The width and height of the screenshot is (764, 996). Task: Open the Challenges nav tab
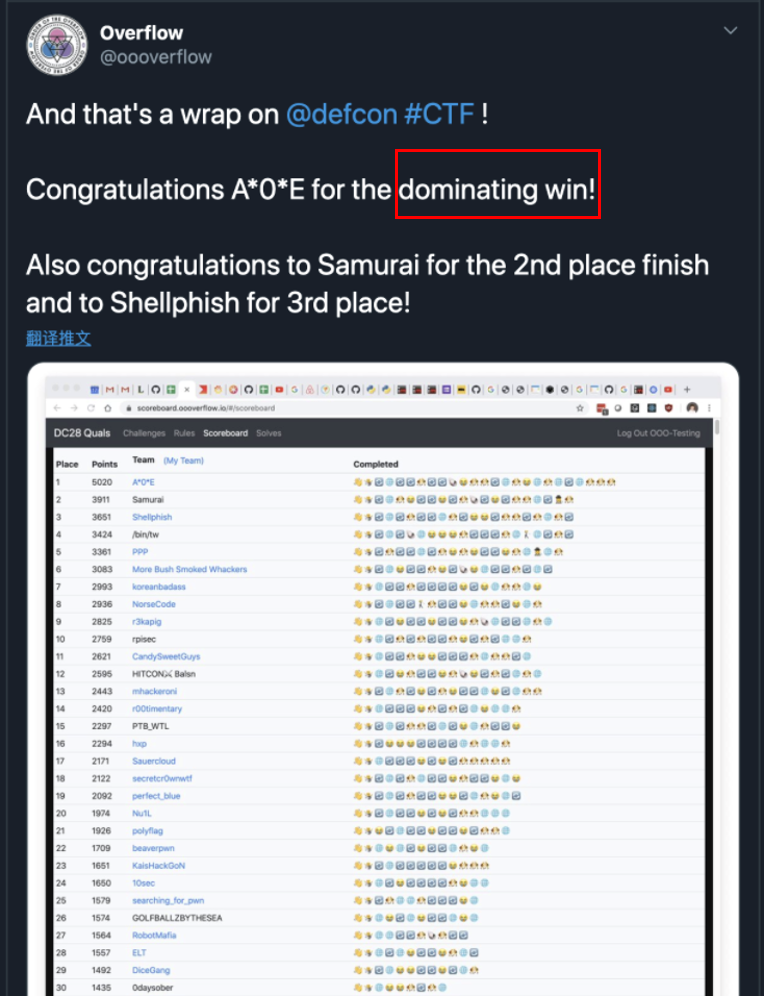pyautogui.click(x=143, y=433)
